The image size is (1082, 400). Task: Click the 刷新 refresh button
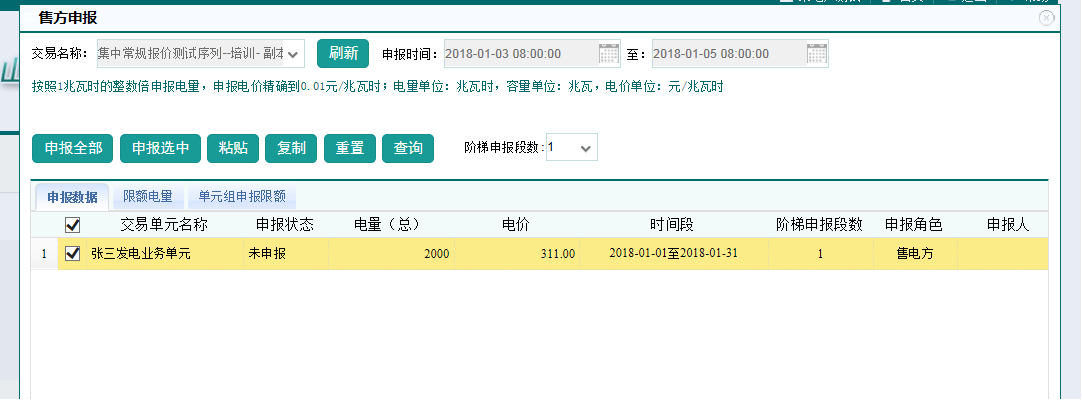343,53
